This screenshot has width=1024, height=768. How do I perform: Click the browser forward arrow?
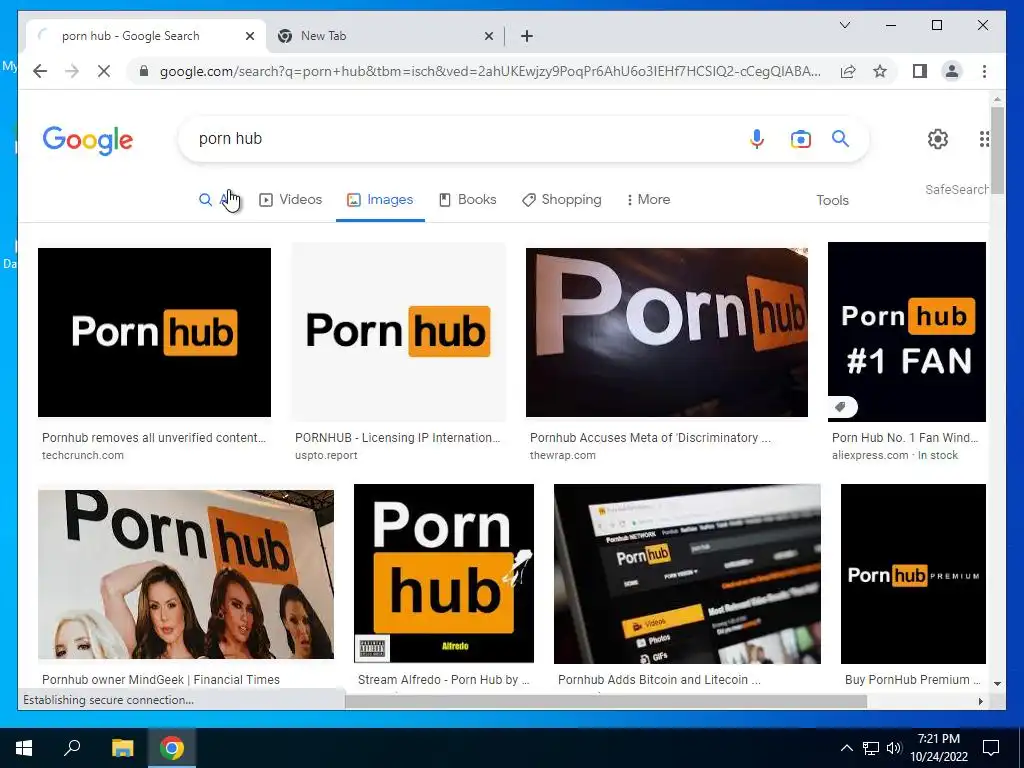pyautogui.click(x=72, y=71)
